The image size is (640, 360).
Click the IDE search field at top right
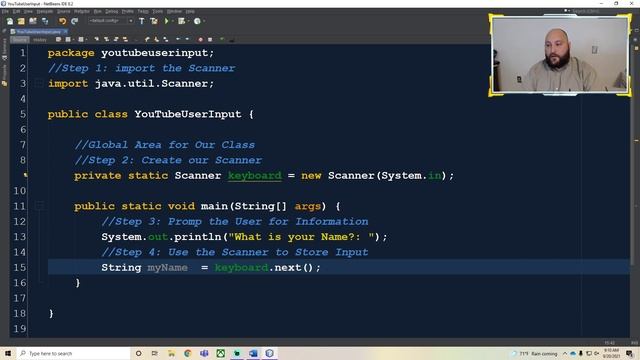(x=584, y=11)
